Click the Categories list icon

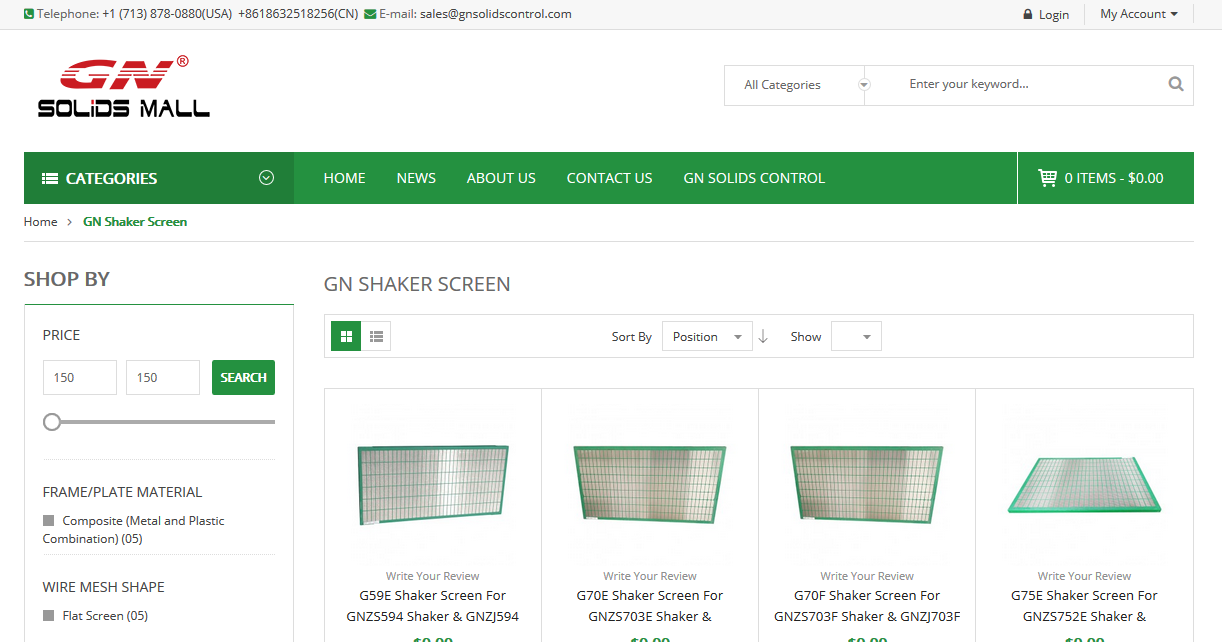[x=50, y=178]
